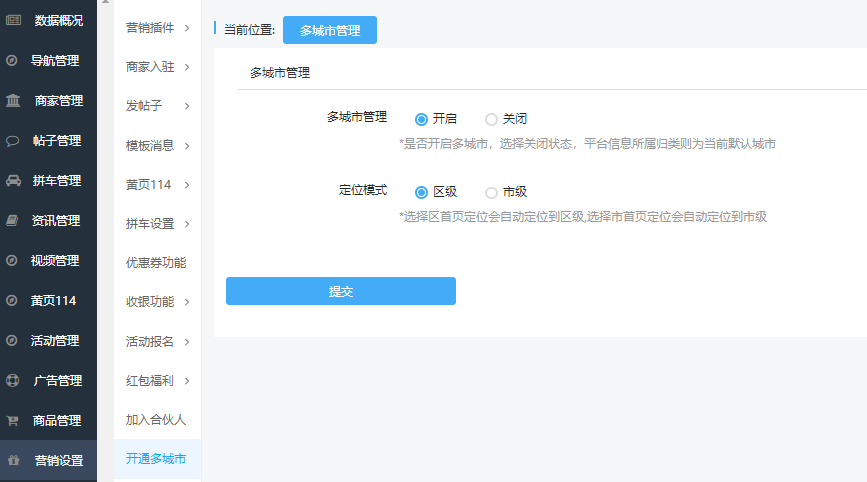Click the 帖子管理 speech bubble icon
Screen dimensions: 867x482
coord(12,140)
